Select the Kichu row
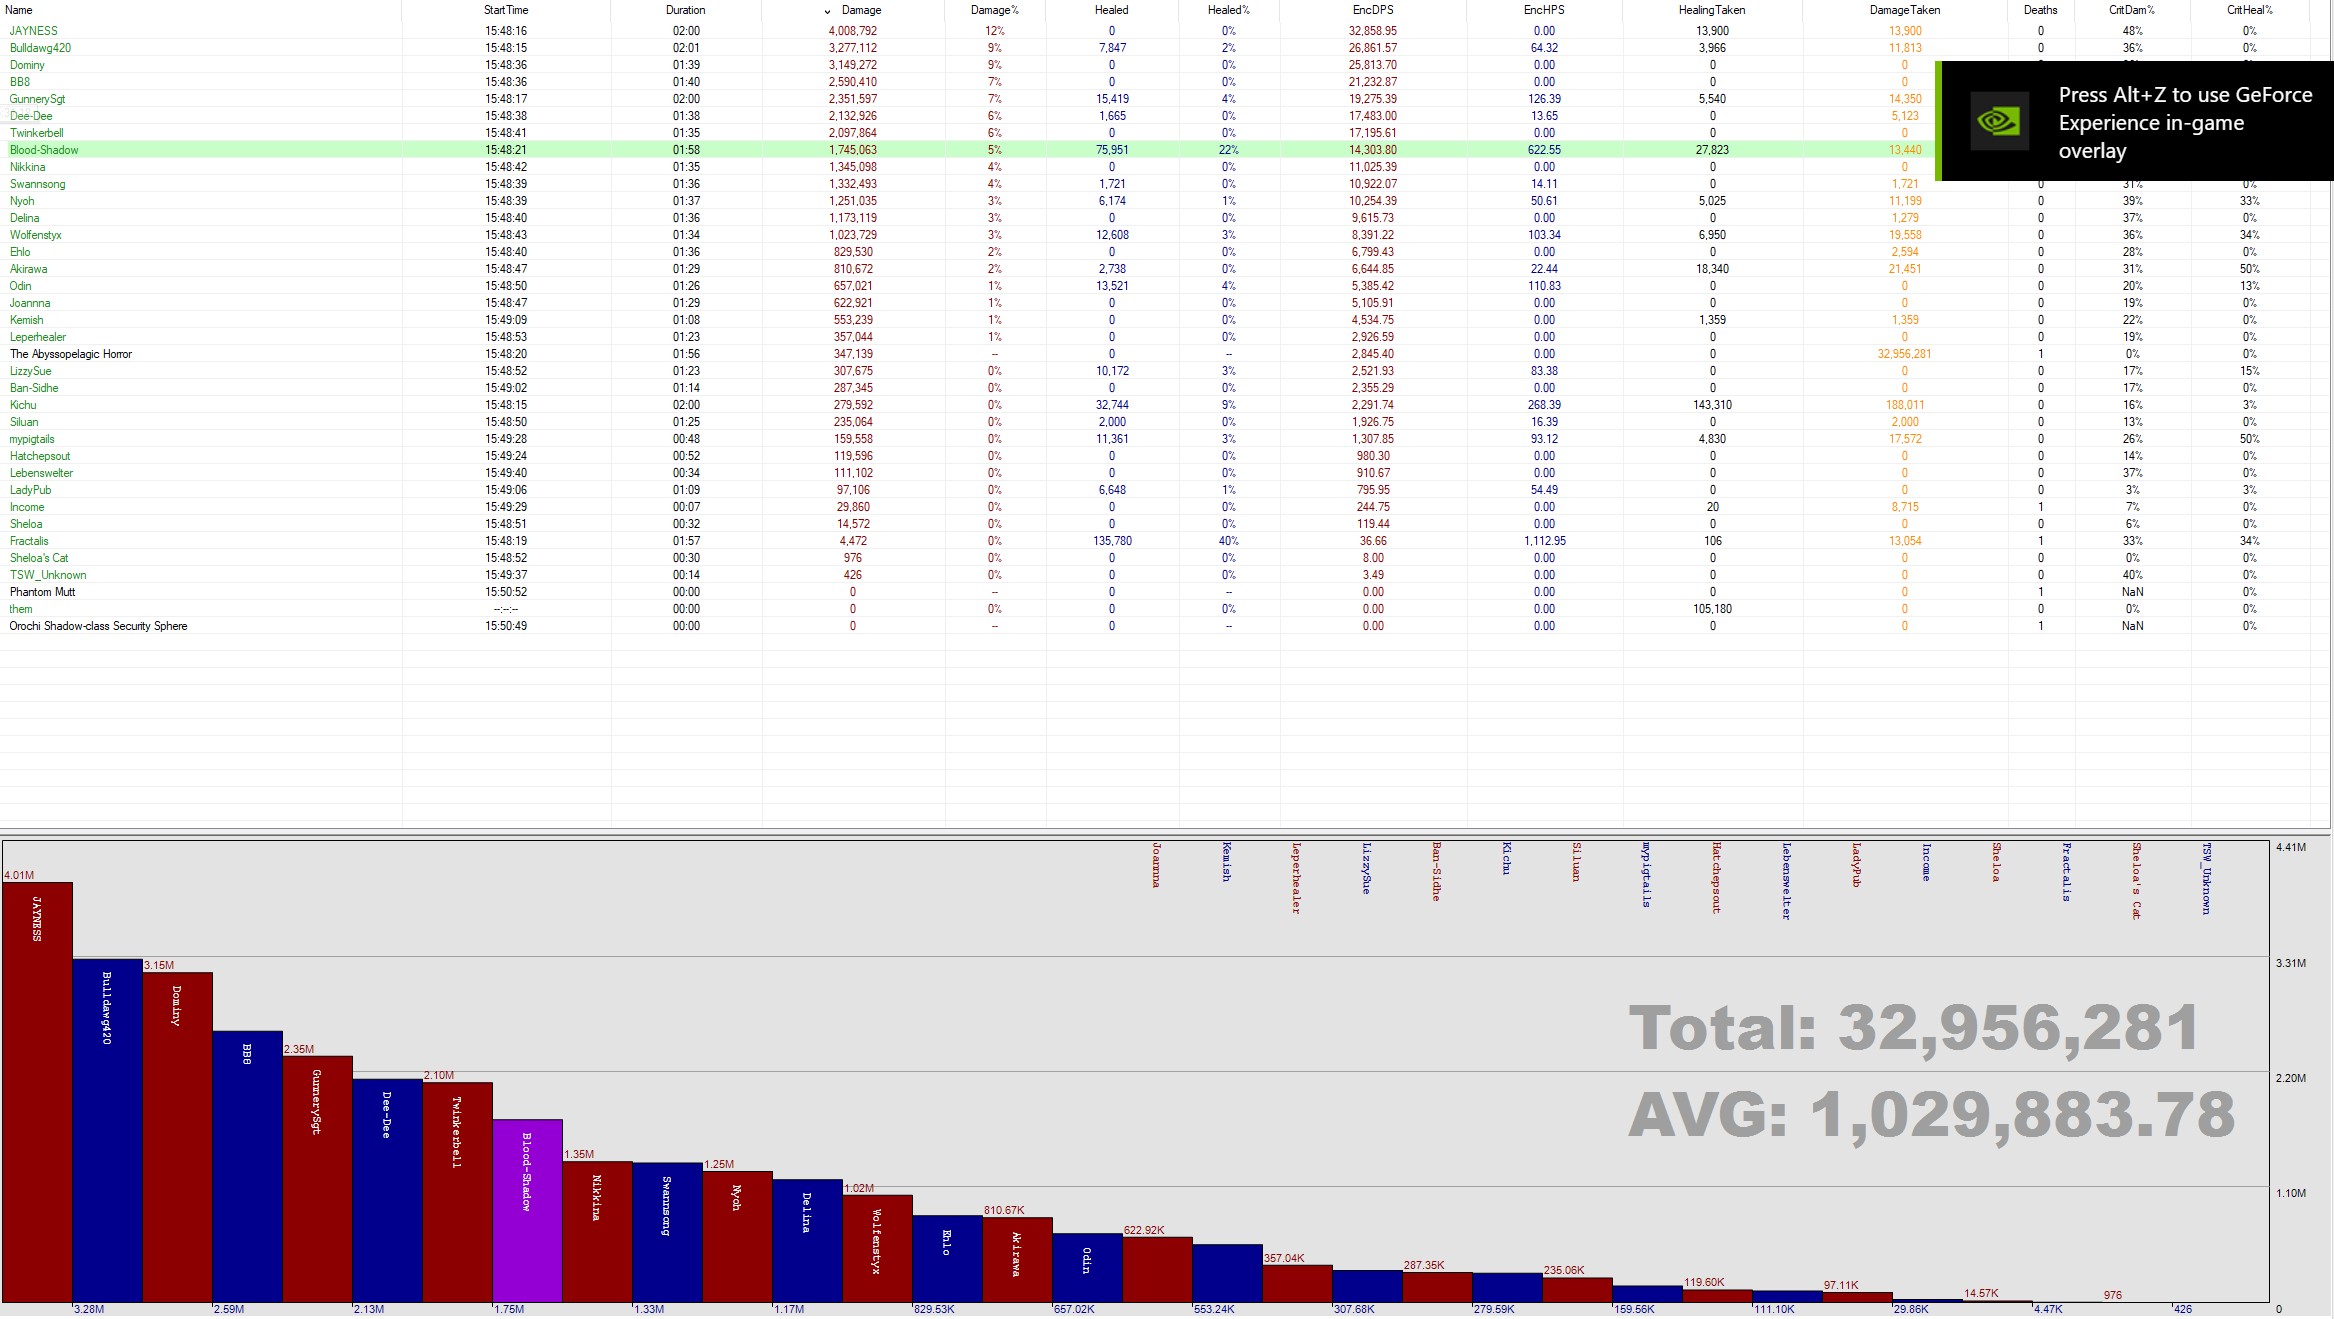Screen dimensions: 2334x1319 [23, 405]
